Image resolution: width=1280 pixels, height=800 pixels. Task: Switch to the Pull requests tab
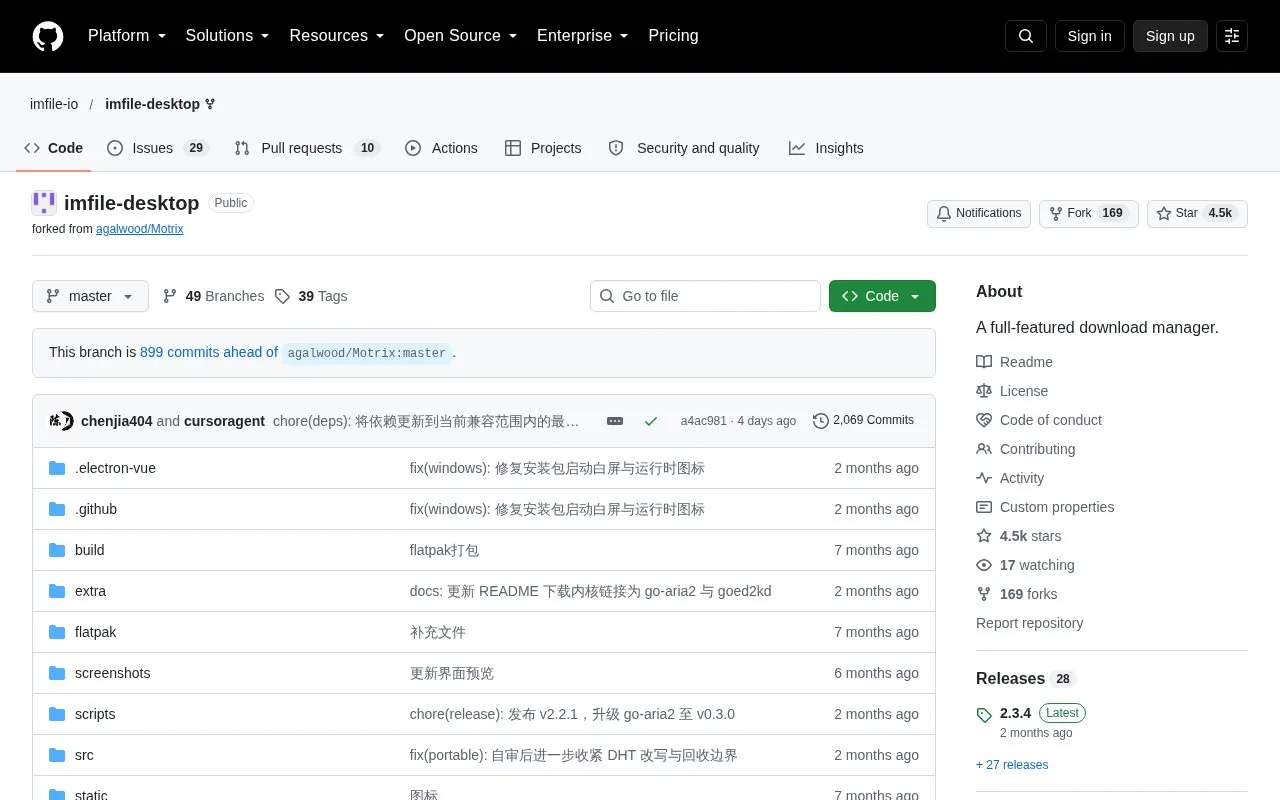coord(307,148)
